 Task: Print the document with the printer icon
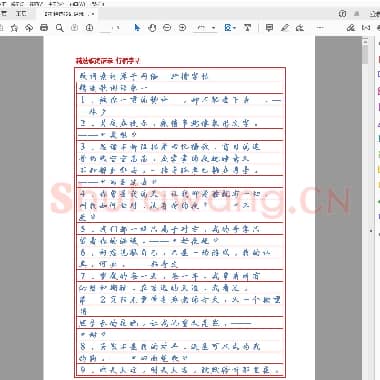tap(44, 28)
